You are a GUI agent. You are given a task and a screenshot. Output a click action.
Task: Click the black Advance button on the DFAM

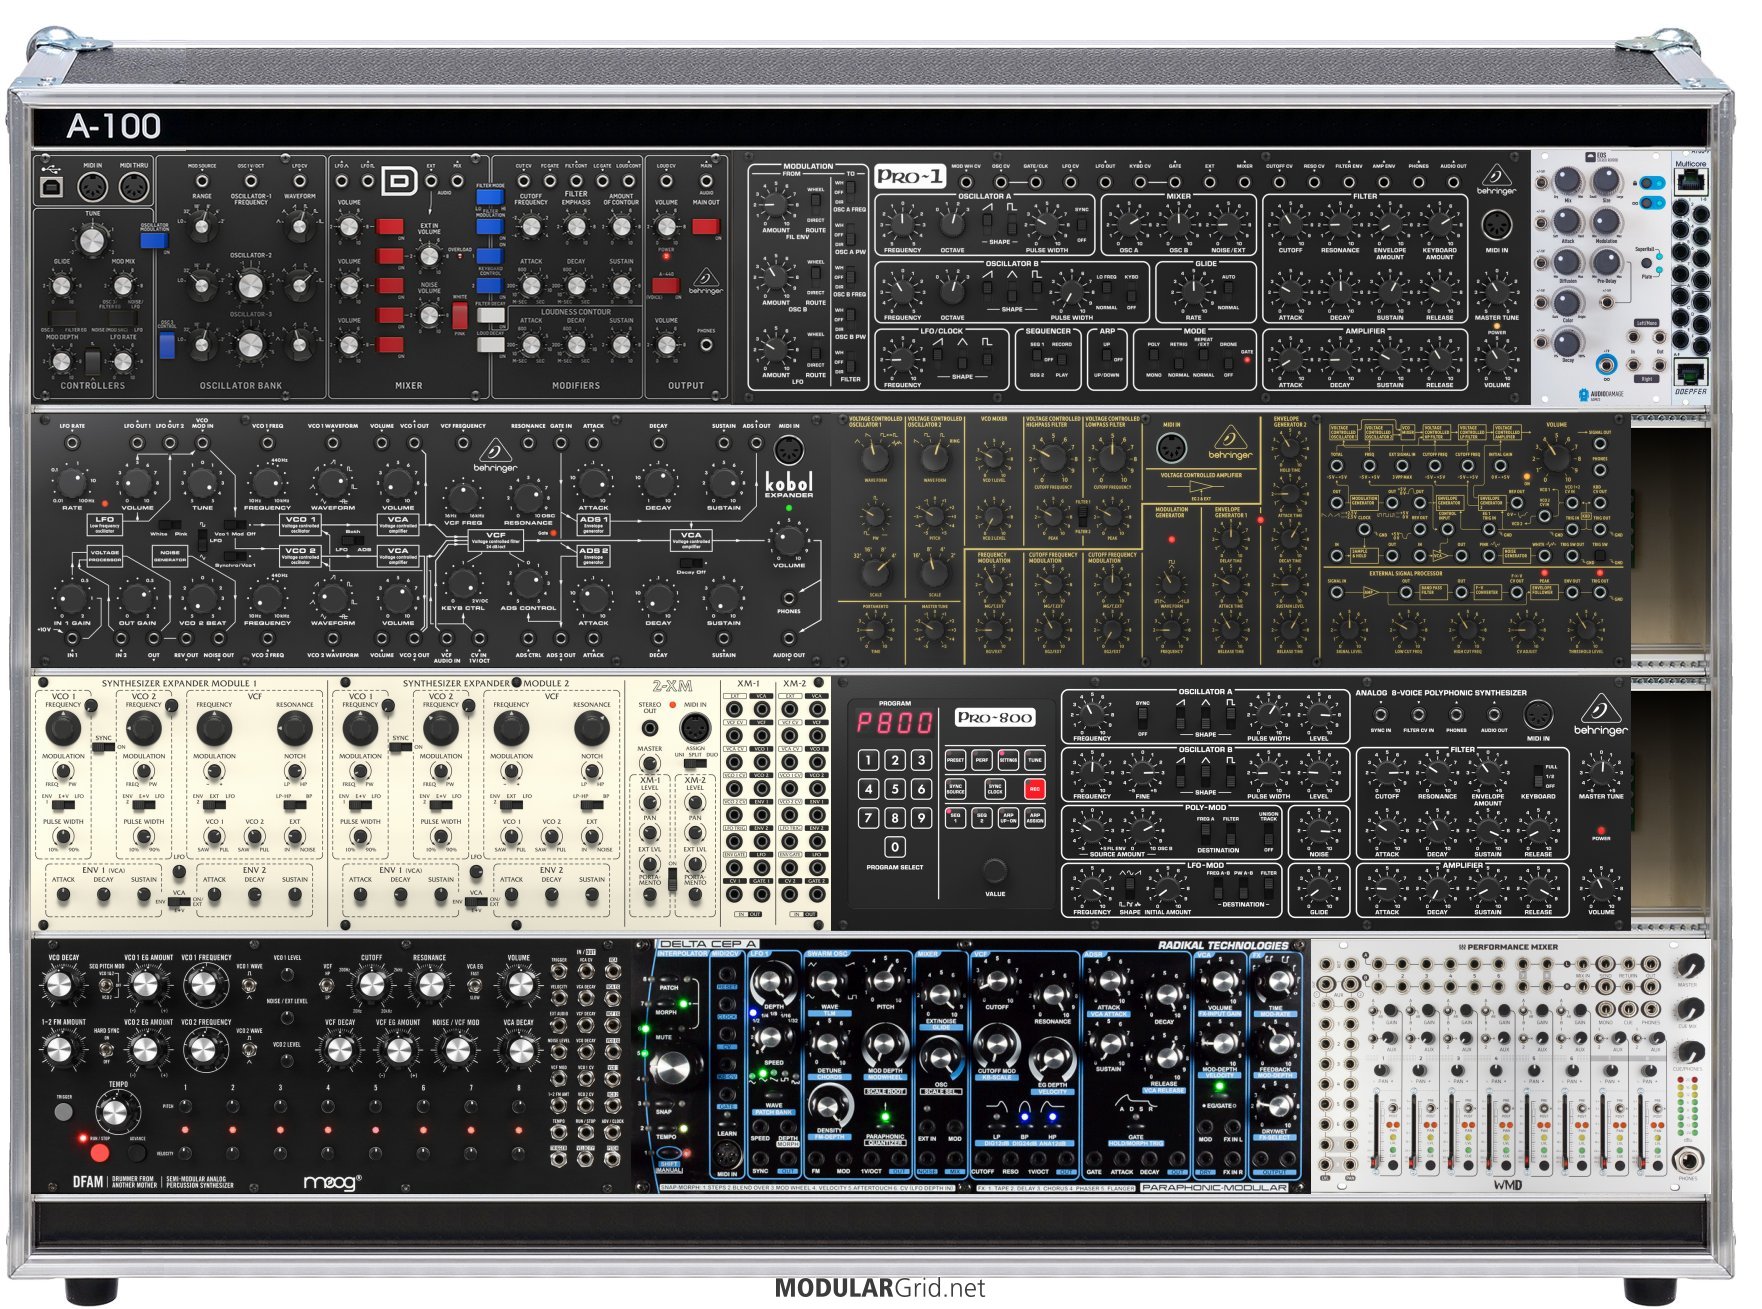tap(138, 1153)
